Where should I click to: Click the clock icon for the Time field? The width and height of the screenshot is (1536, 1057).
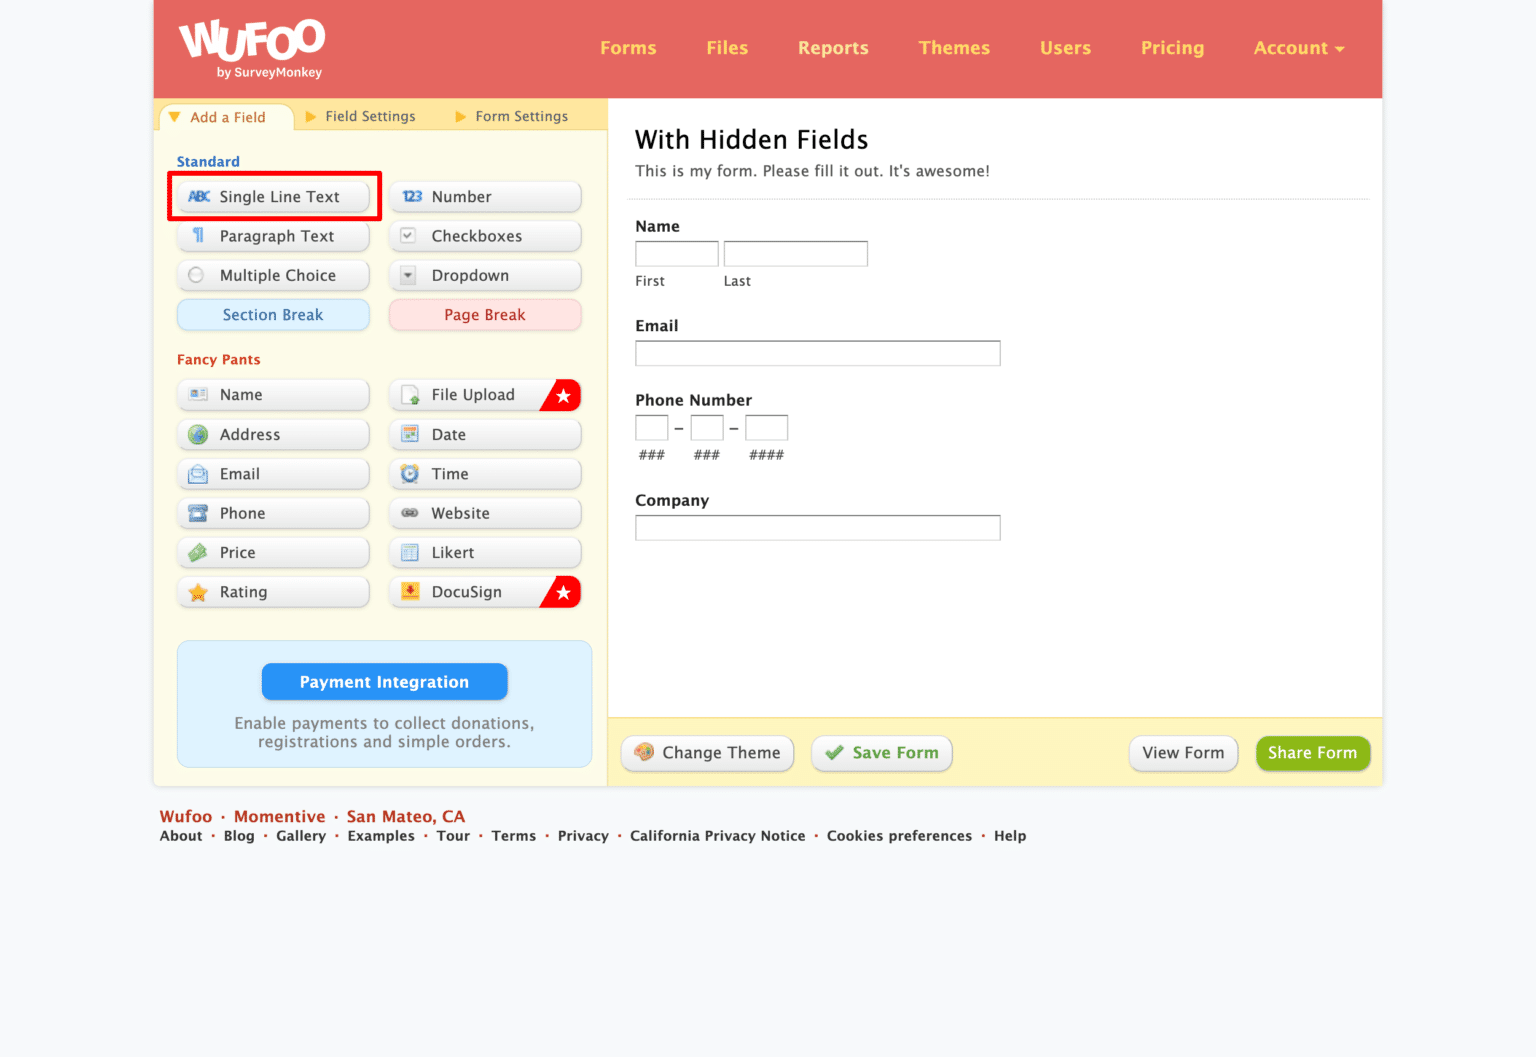(x=411, y=473)
